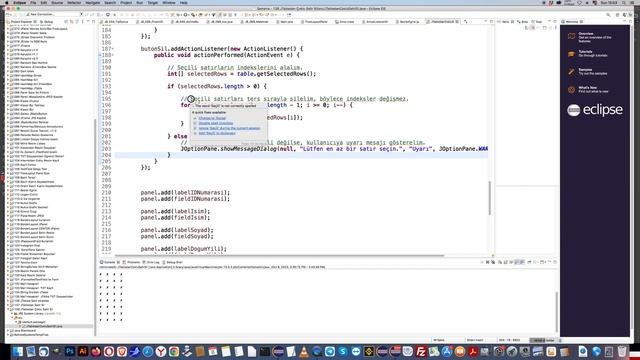Minimize the Project Explorer panel
Image resolution: width=640 pixels, height=360 pixels.
(88, 22)
